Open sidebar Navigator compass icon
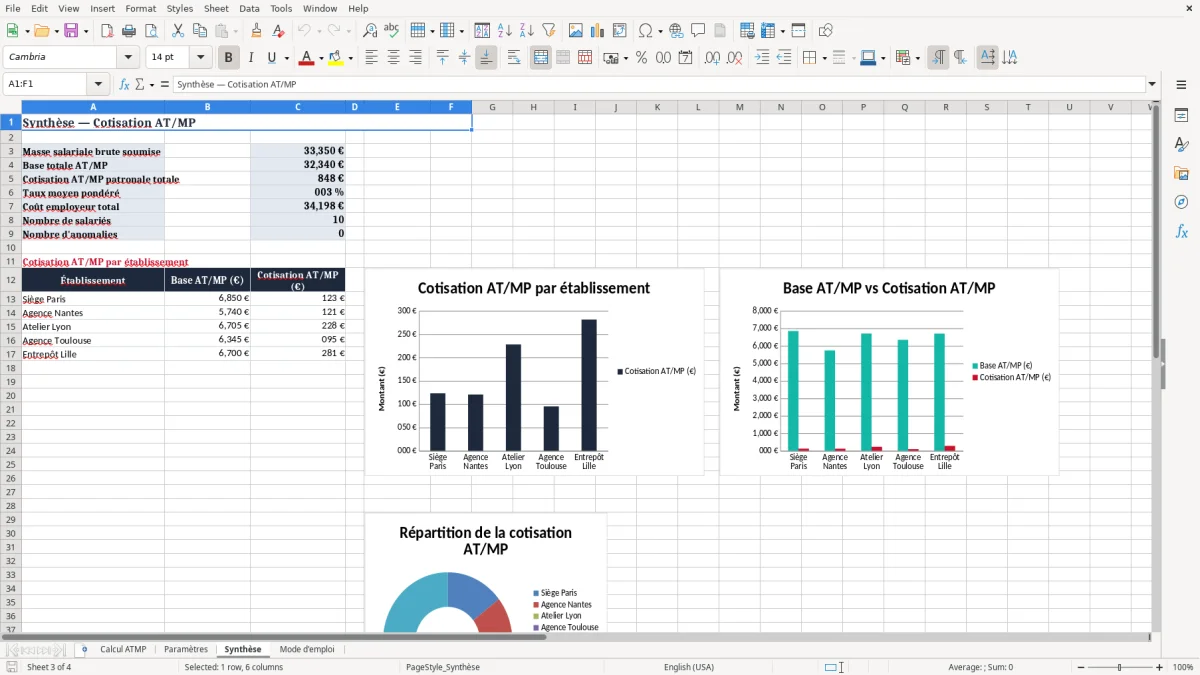The height and width of the screenshot is (675, 1200). 1181,202
